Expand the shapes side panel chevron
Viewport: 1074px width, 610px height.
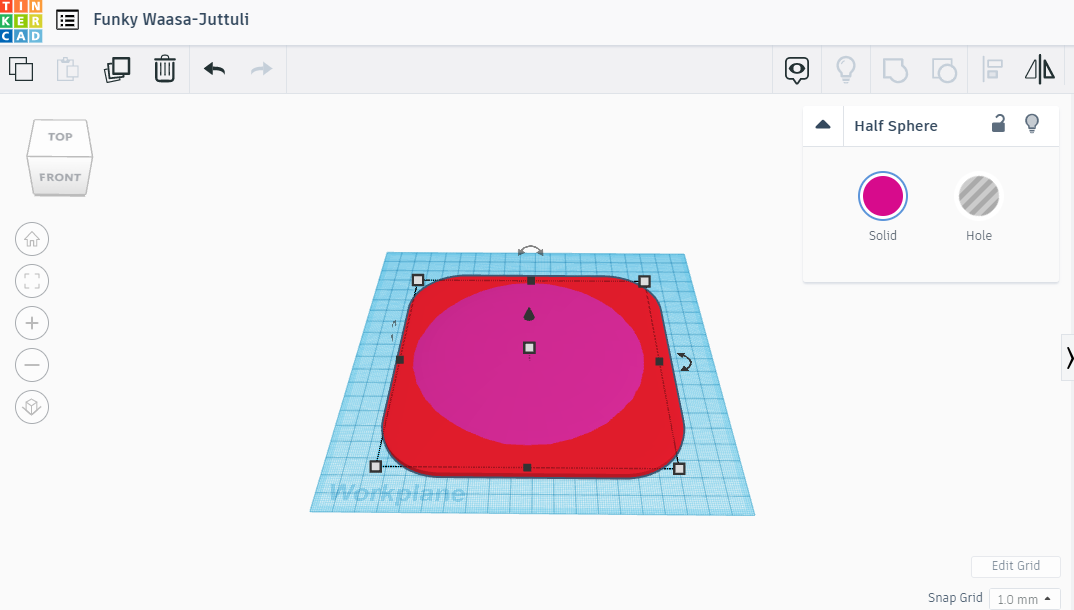(1069, 357)
